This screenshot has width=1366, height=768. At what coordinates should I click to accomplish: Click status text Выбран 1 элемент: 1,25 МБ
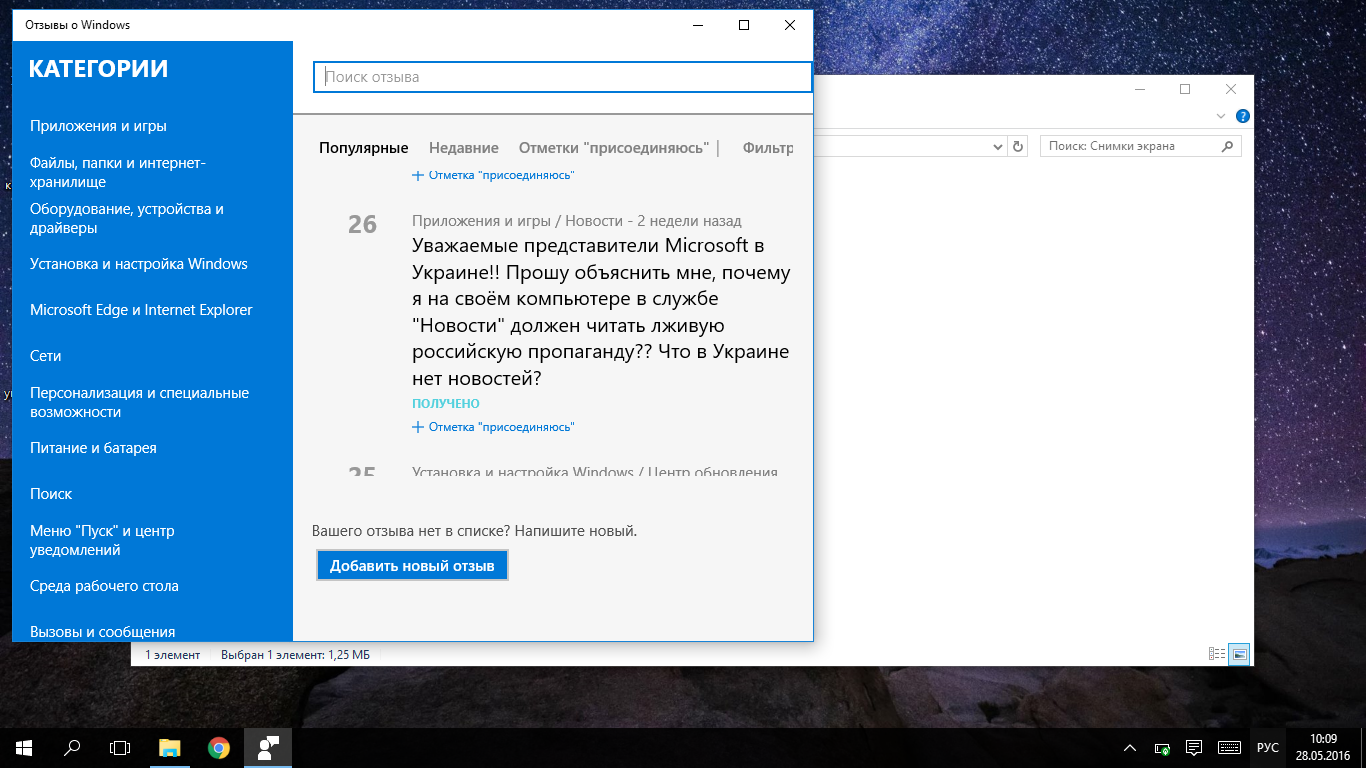coord(295,655)
